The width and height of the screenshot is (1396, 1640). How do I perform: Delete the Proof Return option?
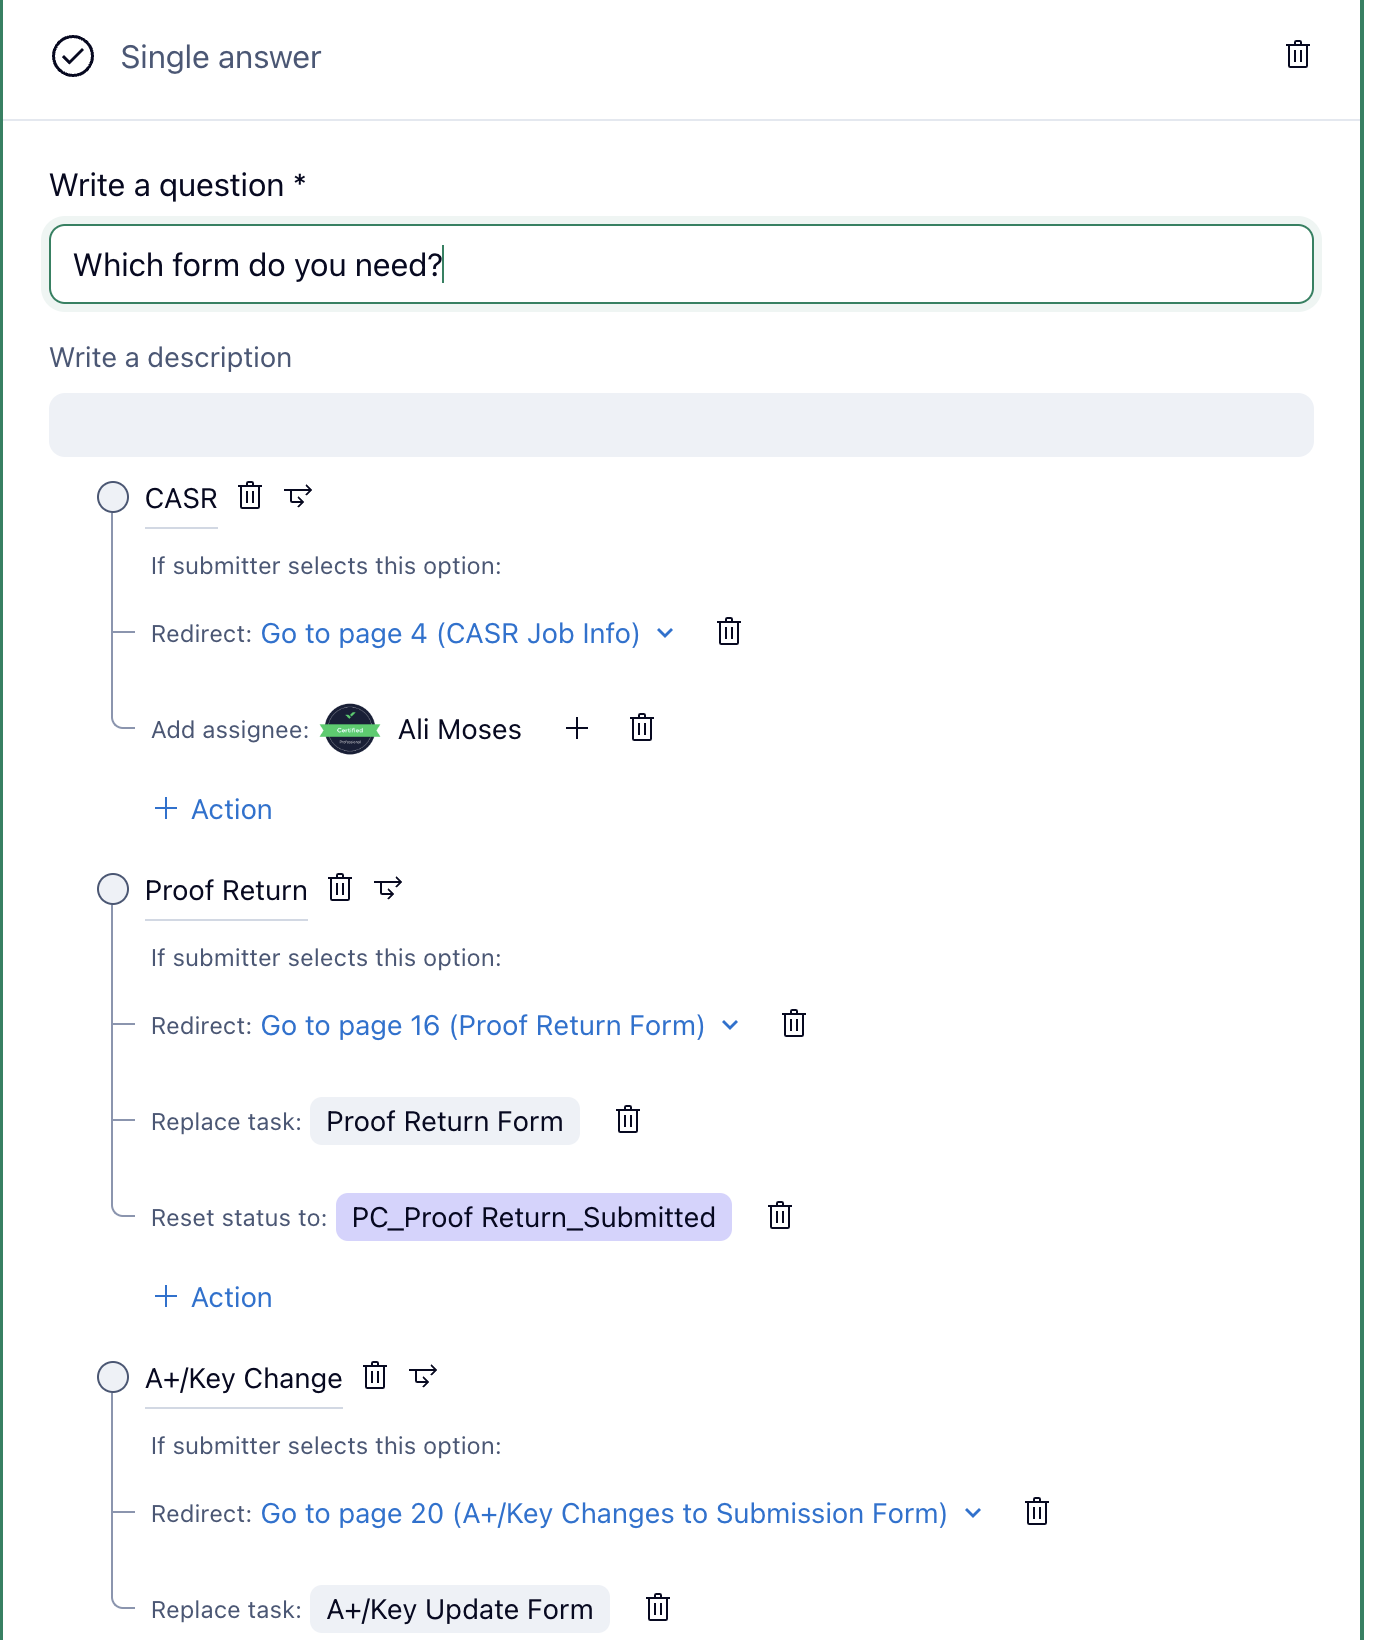tap(340, 888)
